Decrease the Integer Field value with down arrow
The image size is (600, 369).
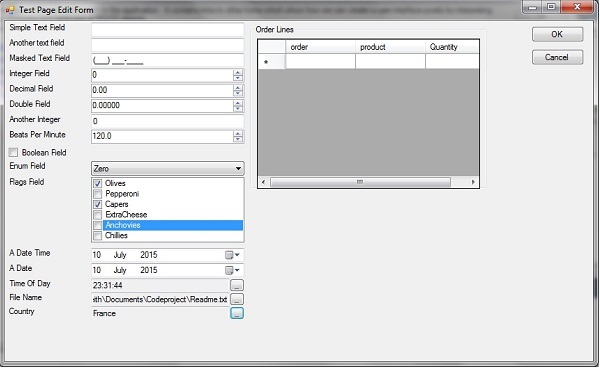238,78
